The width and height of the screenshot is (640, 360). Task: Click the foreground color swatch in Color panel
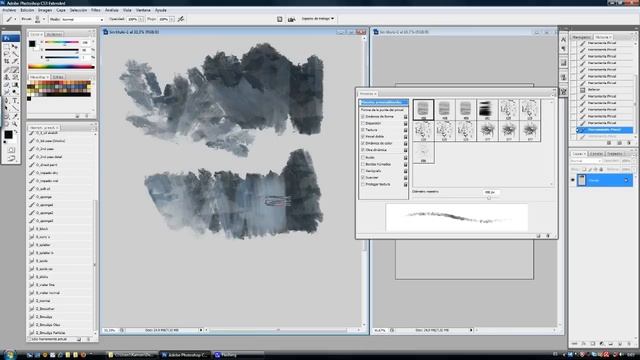click(x=32, y=44)
